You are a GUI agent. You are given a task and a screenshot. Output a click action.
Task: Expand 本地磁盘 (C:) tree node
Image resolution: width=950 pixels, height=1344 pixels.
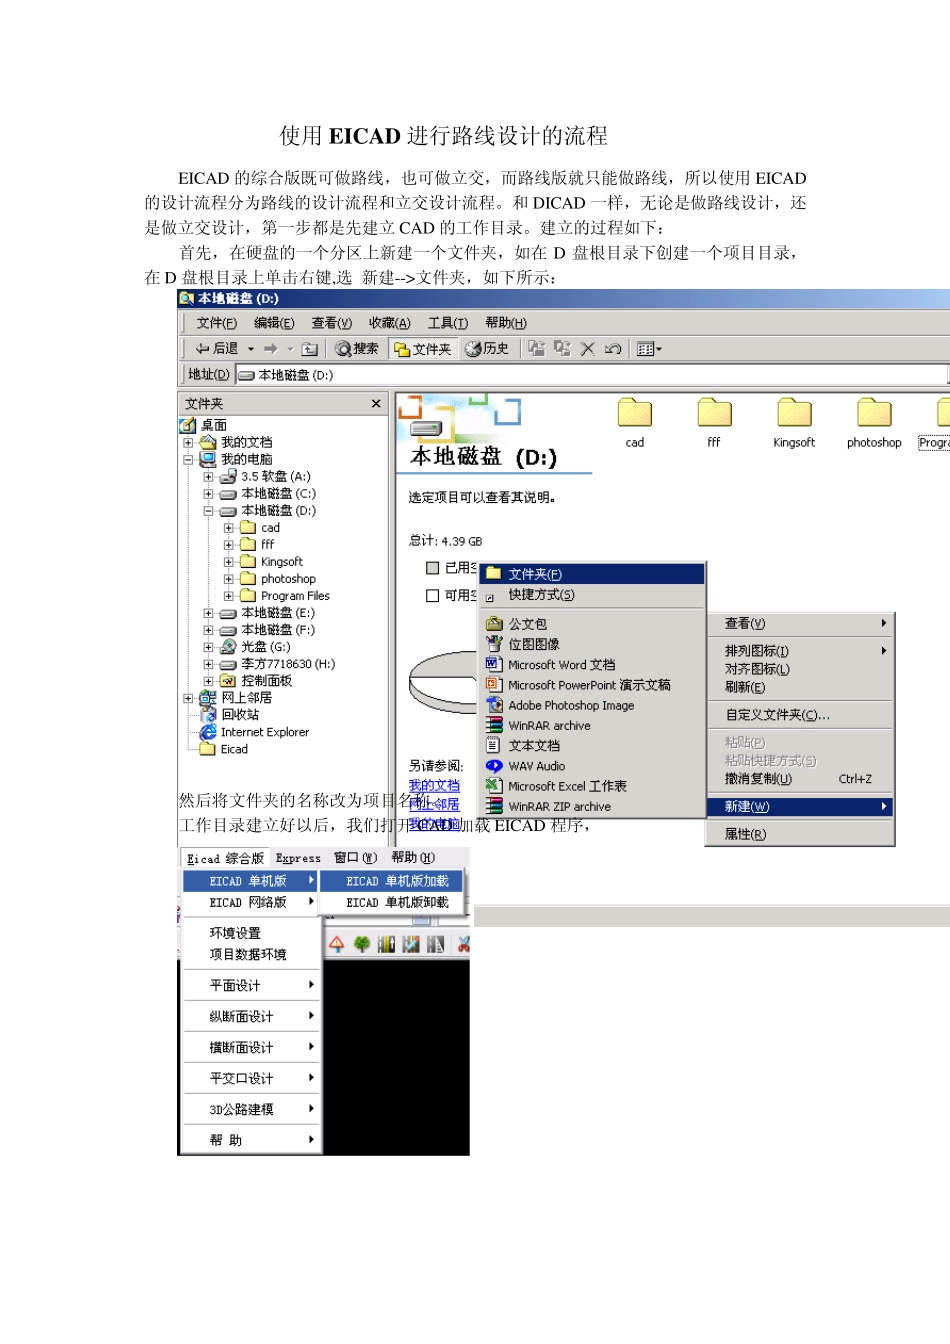(x=208, y=494)
